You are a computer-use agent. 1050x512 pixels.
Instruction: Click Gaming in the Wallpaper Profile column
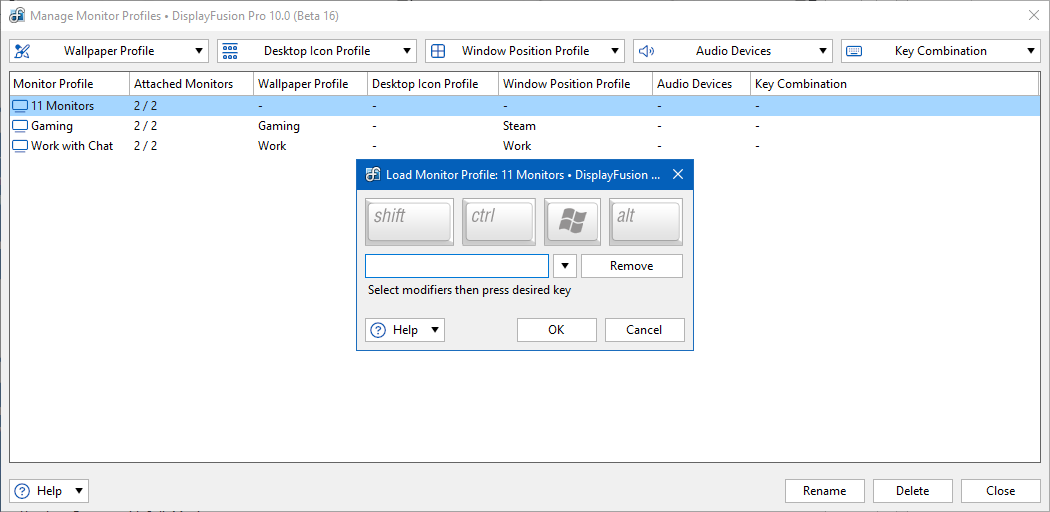click(x=279, y=126)
